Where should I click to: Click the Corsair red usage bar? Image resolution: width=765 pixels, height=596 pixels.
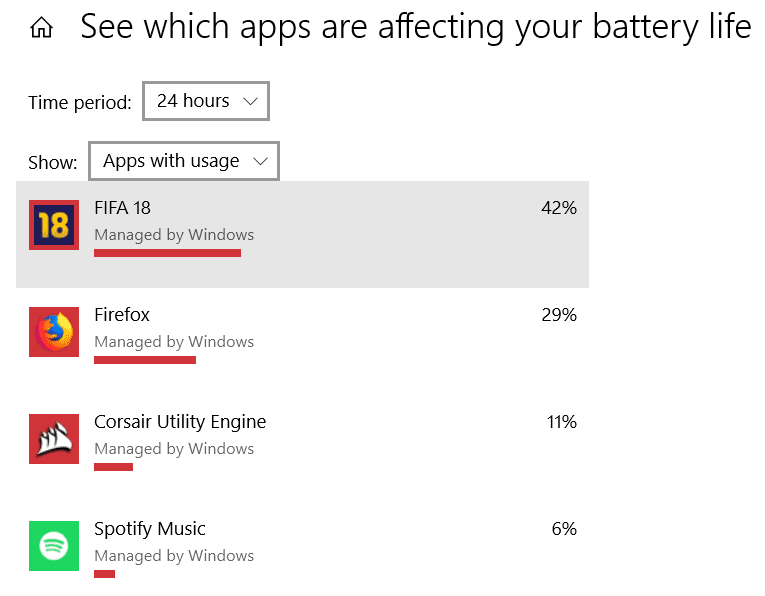tap(113, 467)
